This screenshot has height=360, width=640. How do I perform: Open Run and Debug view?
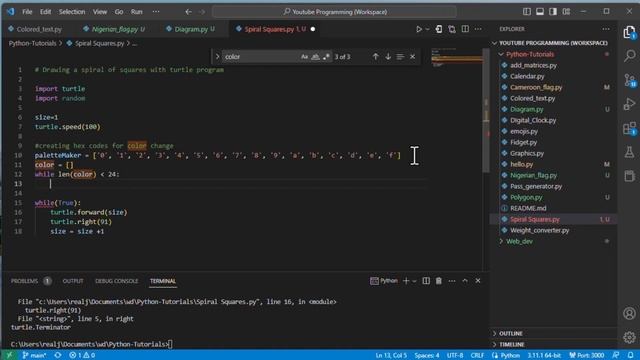[629, 104]
